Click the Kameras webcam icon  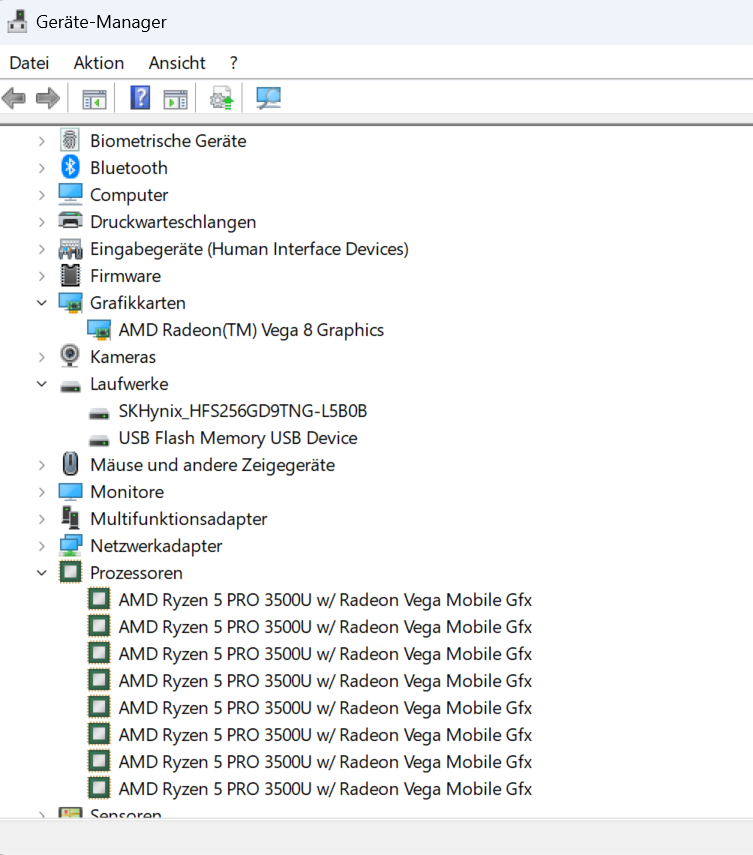[70, 357]
